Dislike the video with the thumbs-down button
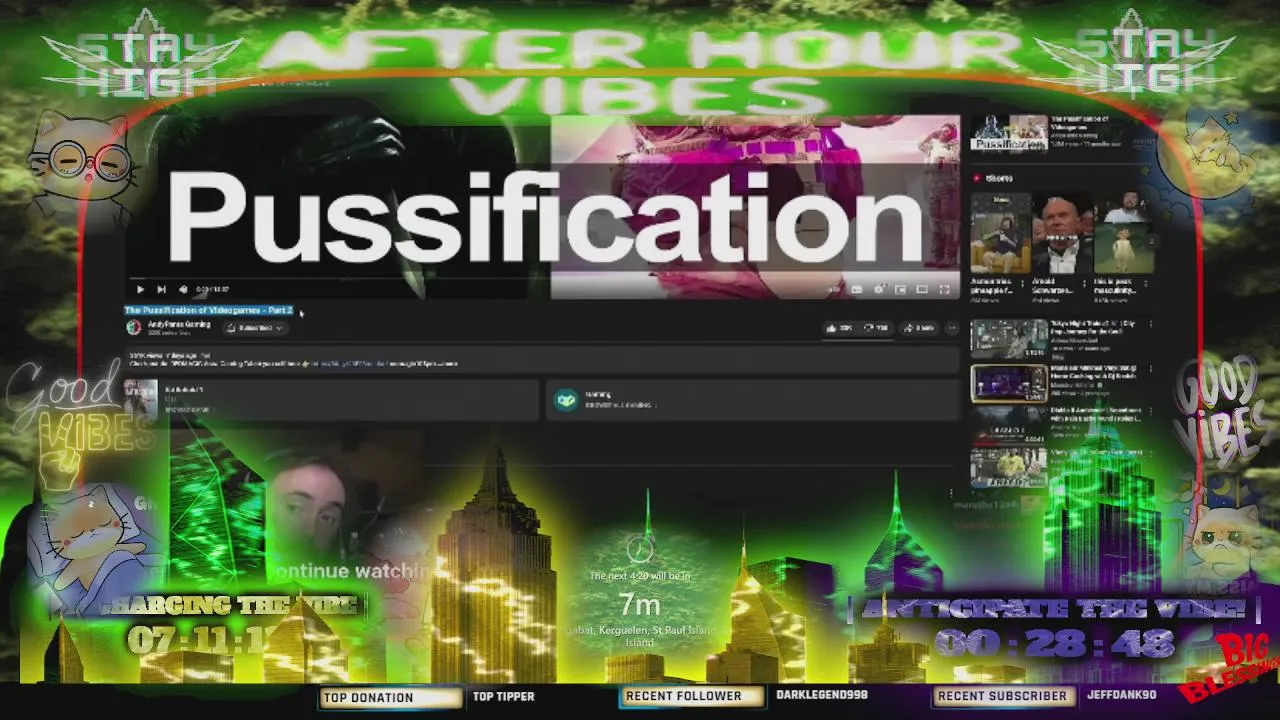The image size is (1280, 720). point(876,328)
